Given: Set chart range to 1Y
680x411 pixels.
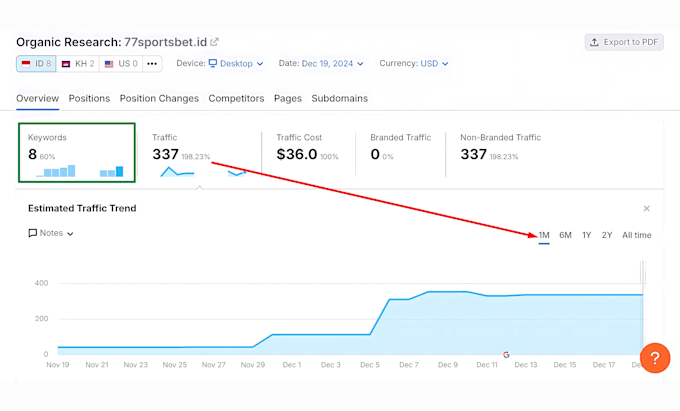Looking at the screenshot, I should coord(586,235).
